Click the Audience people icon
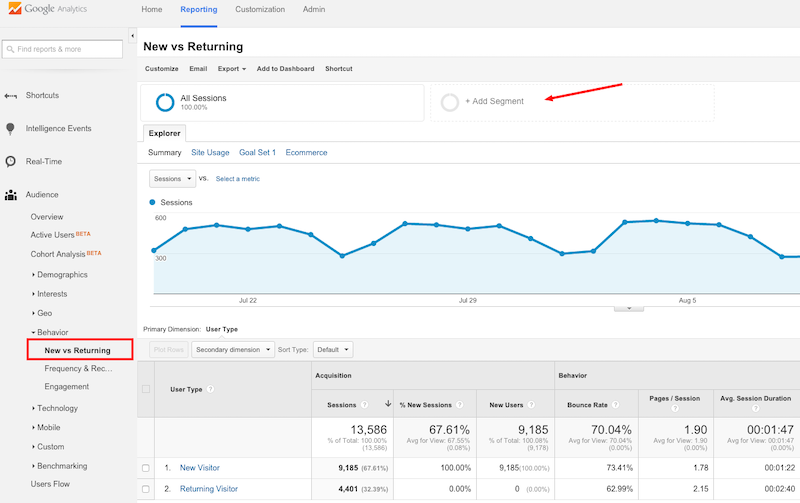This screenshot has width=800, height=503. [x=10, y=195]
